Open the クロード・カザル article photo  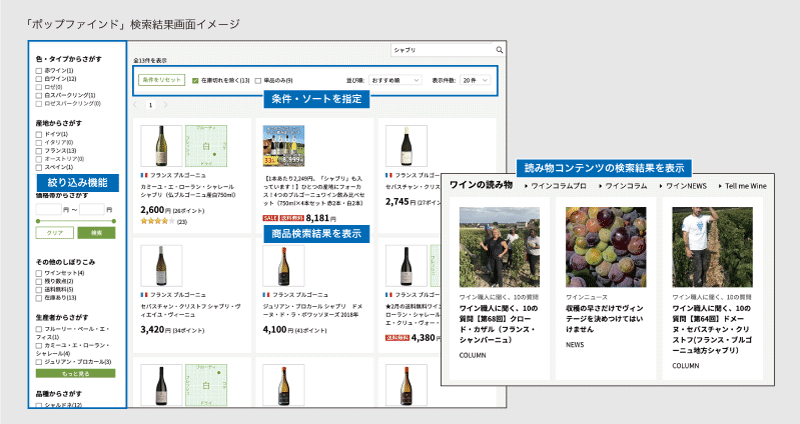[499, 247]
